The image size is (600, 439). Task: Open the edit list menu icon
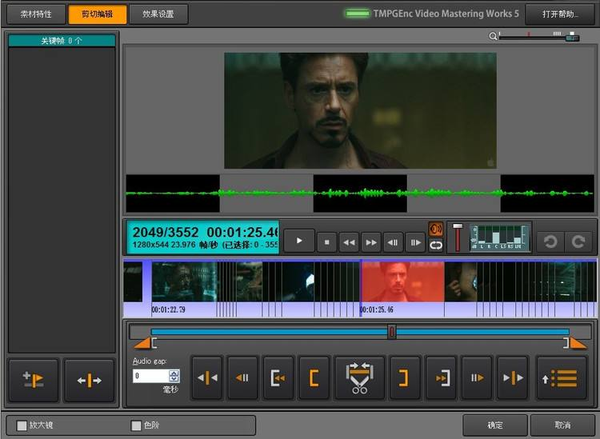coord(561,378)
